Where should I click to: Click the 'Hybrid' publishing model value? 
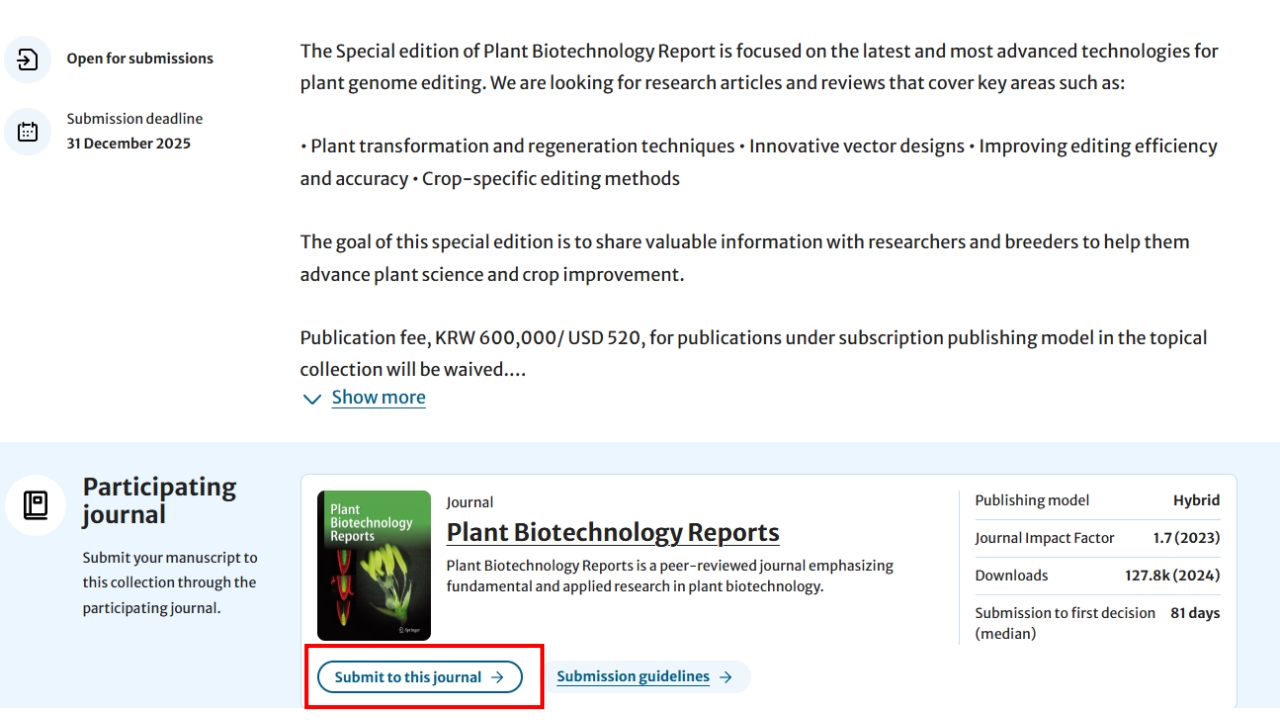(x=1196, y=500)
